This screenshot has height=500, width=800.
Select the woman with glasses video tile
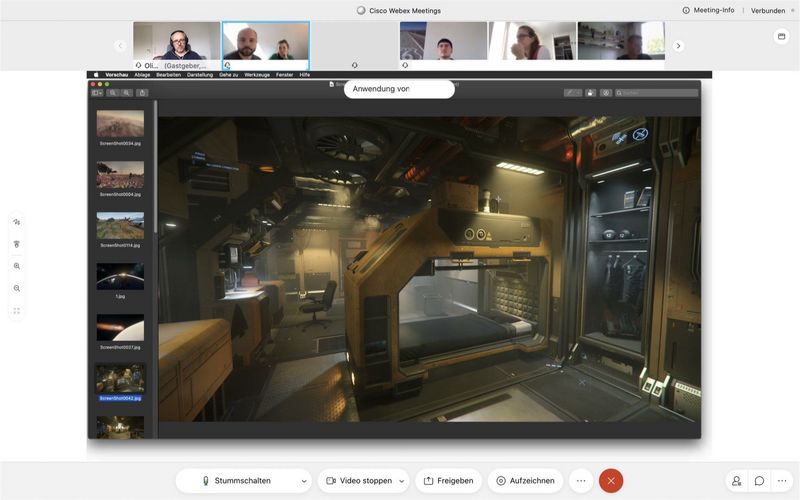pyautogui.click(x=532, y=45)
